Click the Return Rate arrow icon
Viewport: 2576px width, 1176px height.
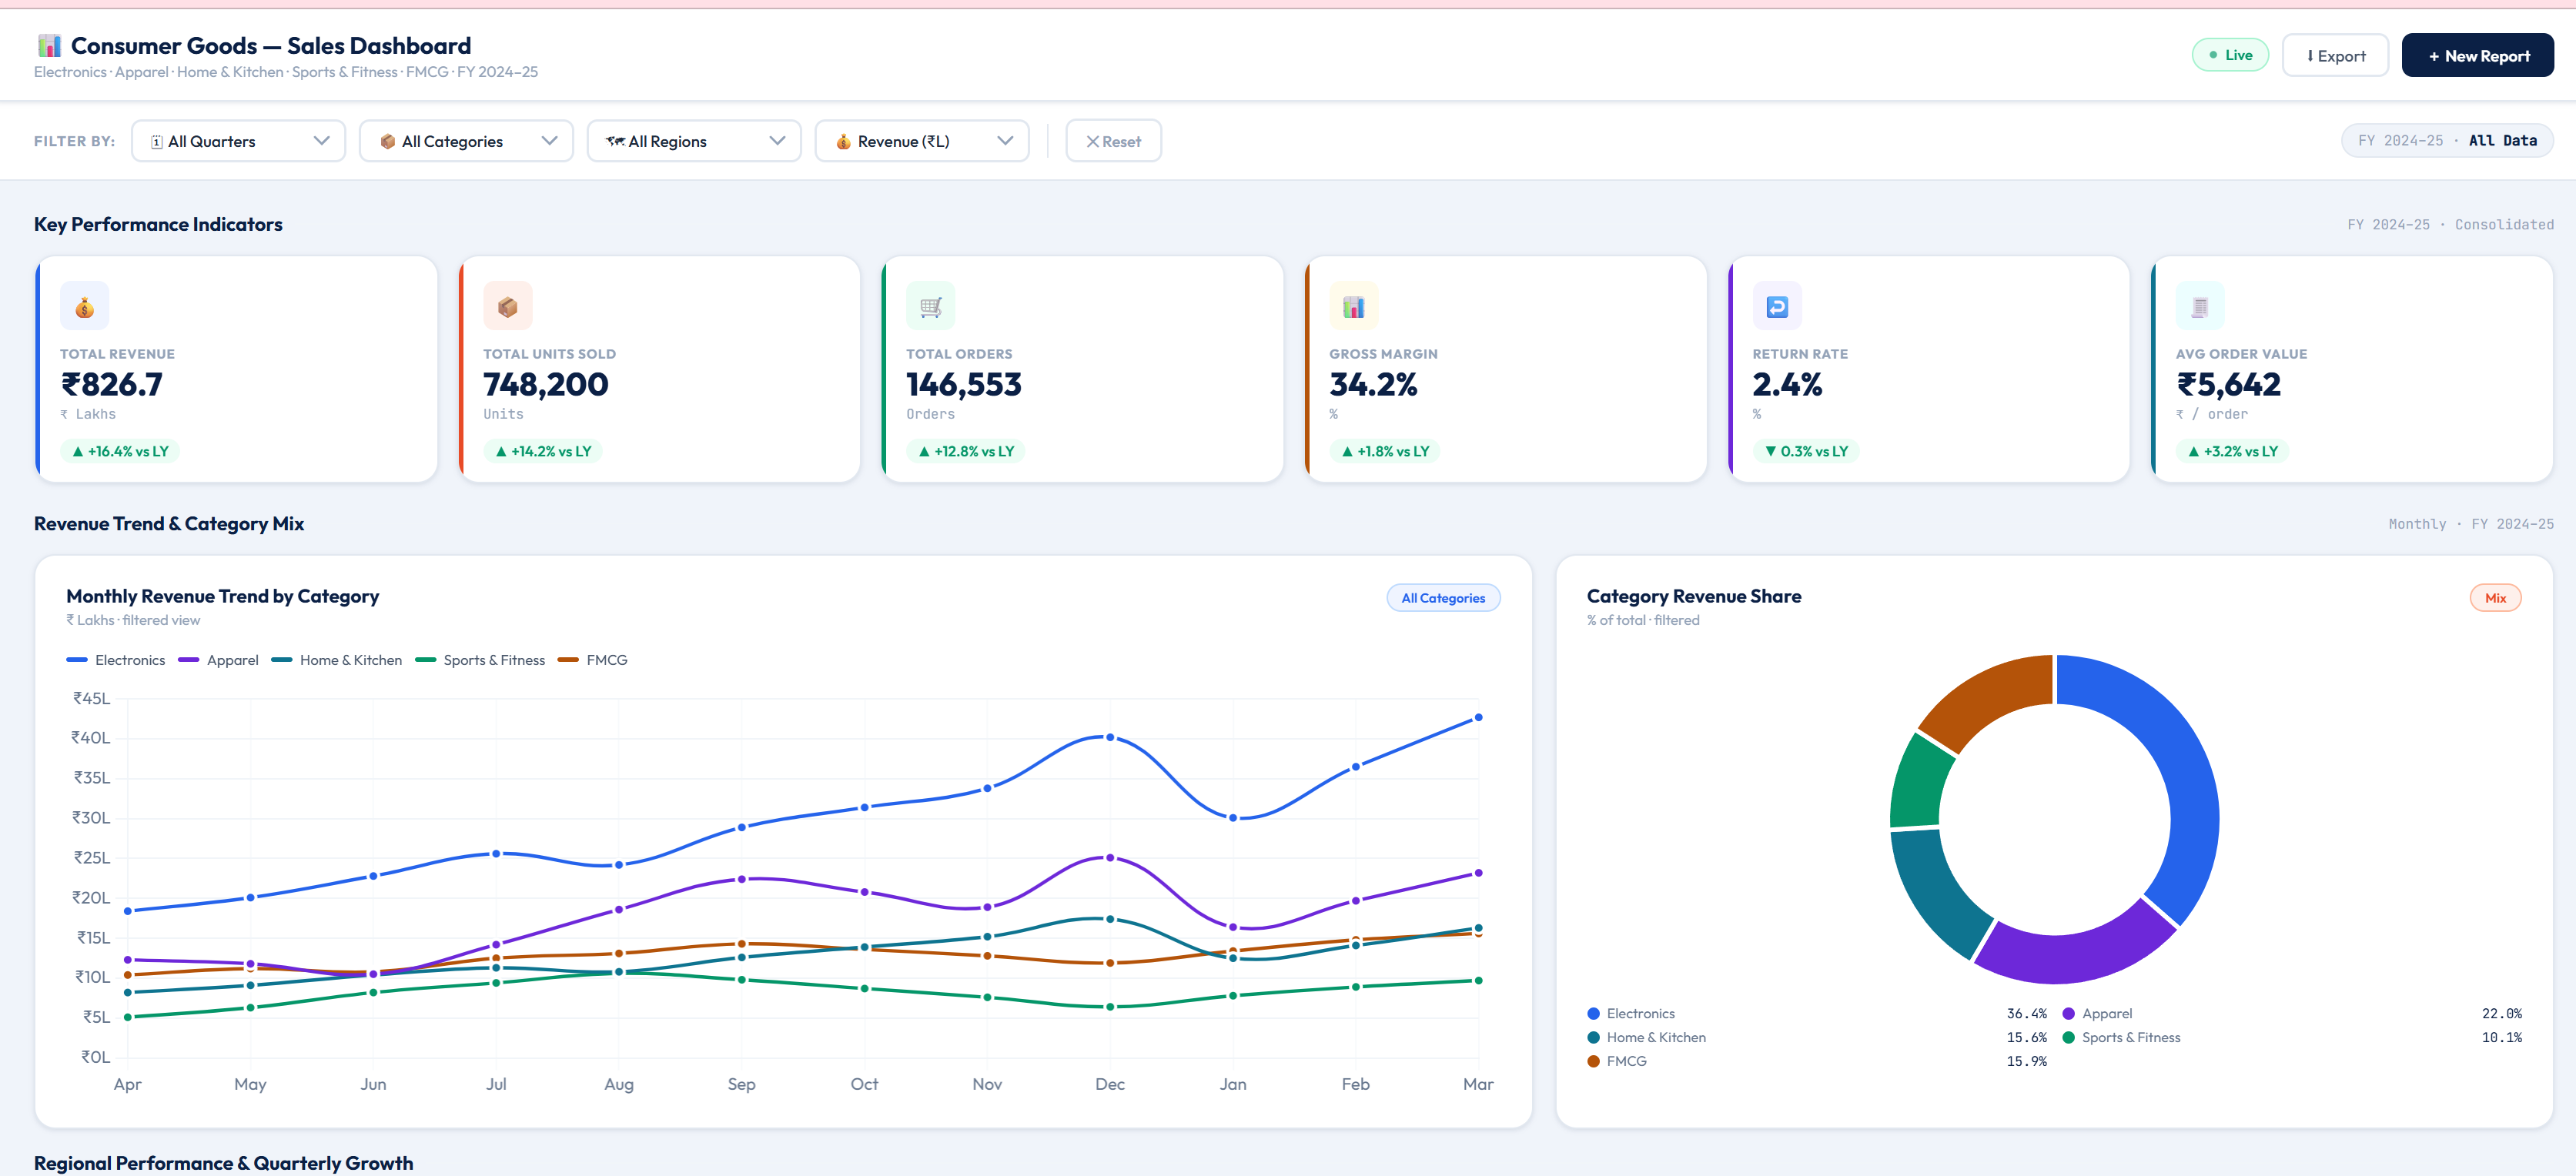(1777, 306)
